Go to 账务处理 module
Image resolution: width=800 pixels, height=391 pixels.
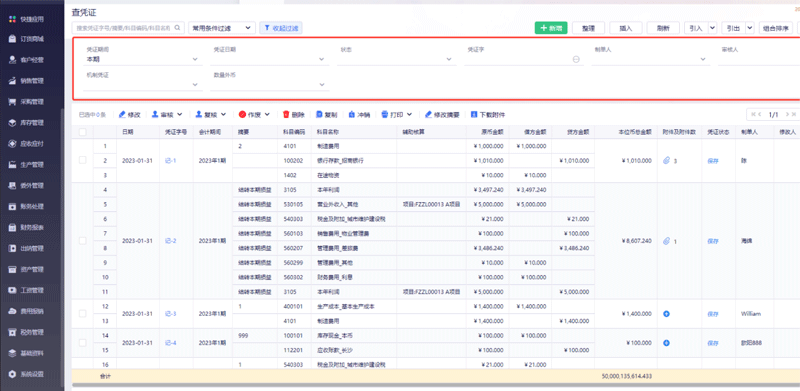[x=26, y=207]
